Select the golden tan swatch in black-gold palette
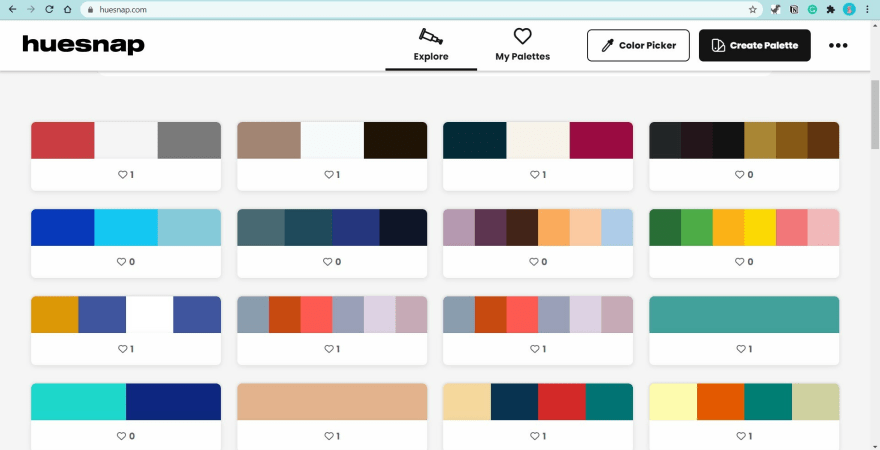880x450 pixels. (760, 140)
